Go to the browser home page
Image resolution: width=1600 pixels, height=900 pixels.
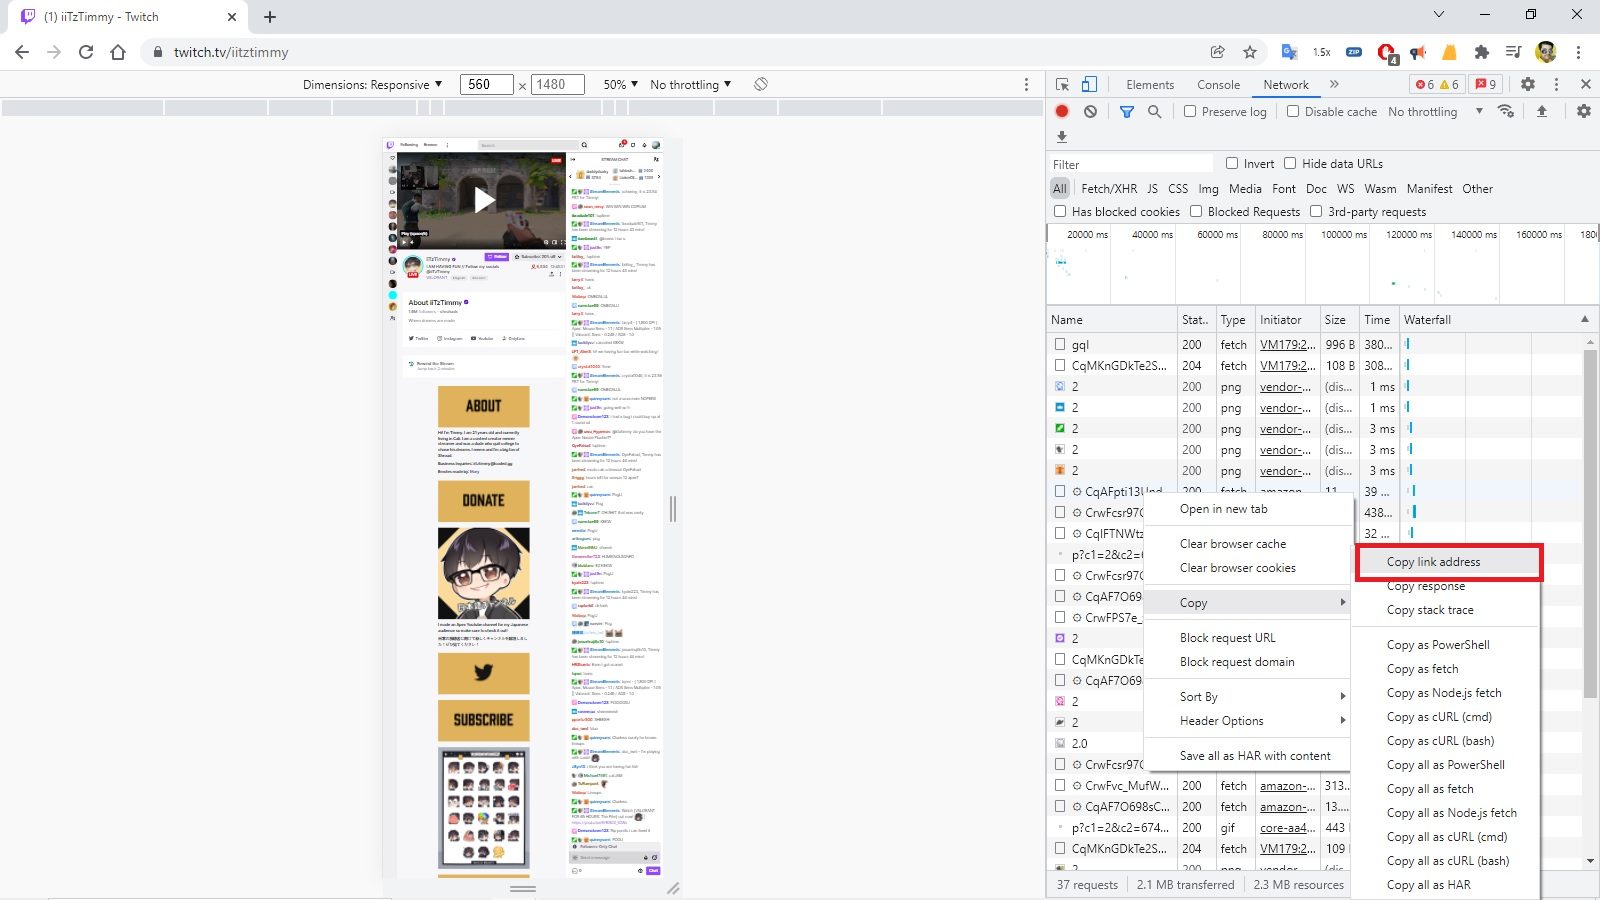click(118, 52)
